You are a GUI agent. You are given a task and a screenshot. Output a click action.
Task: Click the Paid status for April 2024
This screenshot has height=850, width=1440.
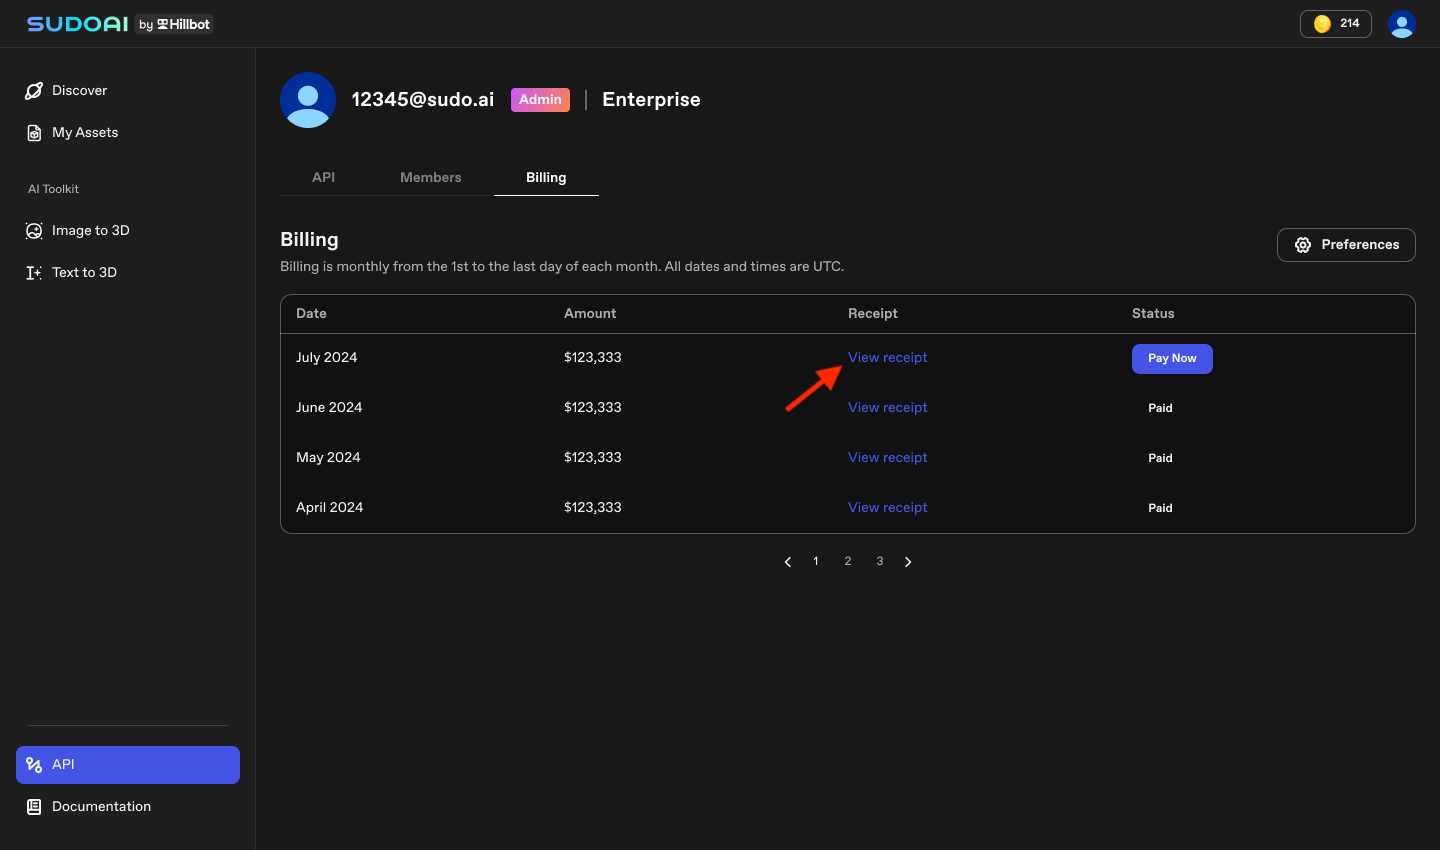pyautogui.click(x=1160, y=508)
